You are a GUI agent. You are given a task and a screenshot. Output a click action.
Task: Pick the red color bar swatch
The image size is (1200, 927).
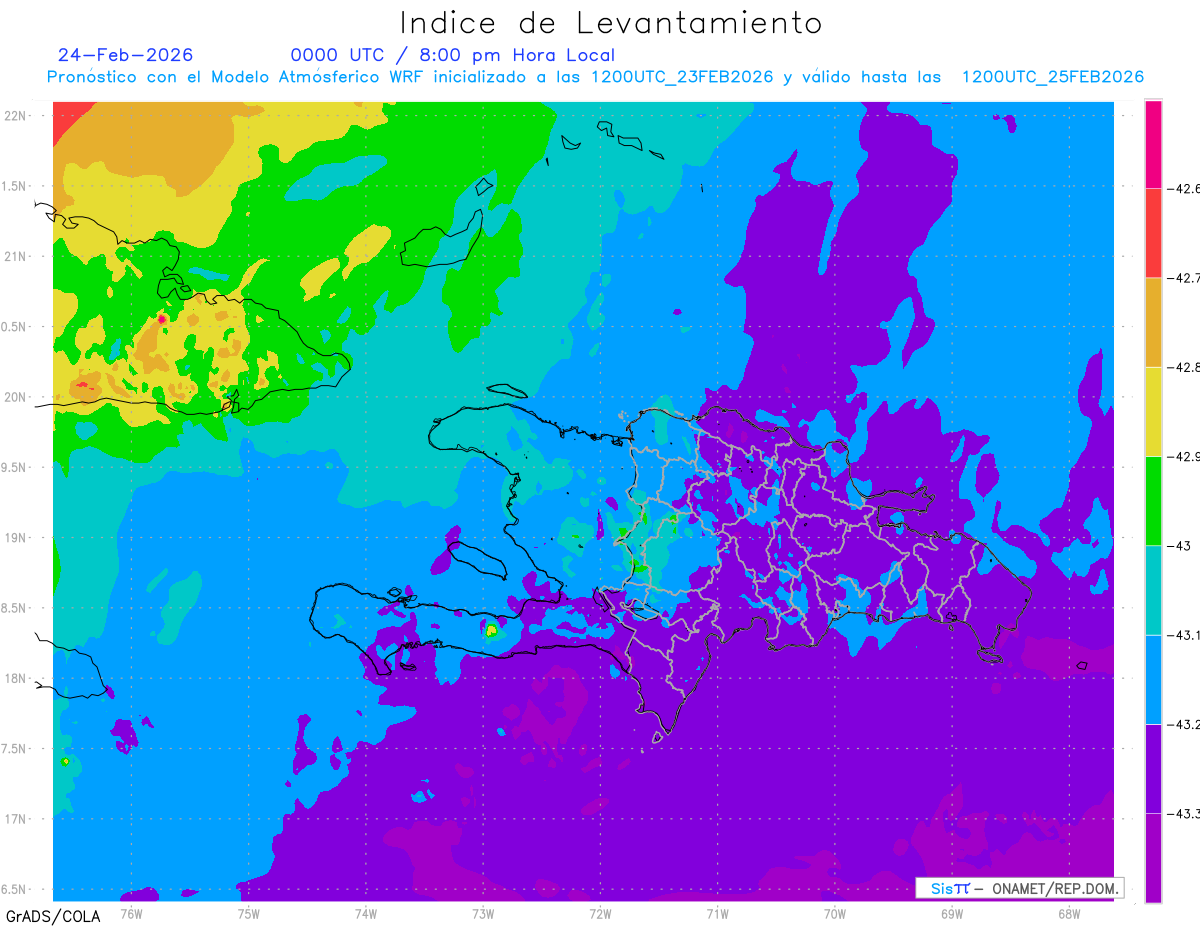point(1154,233)
